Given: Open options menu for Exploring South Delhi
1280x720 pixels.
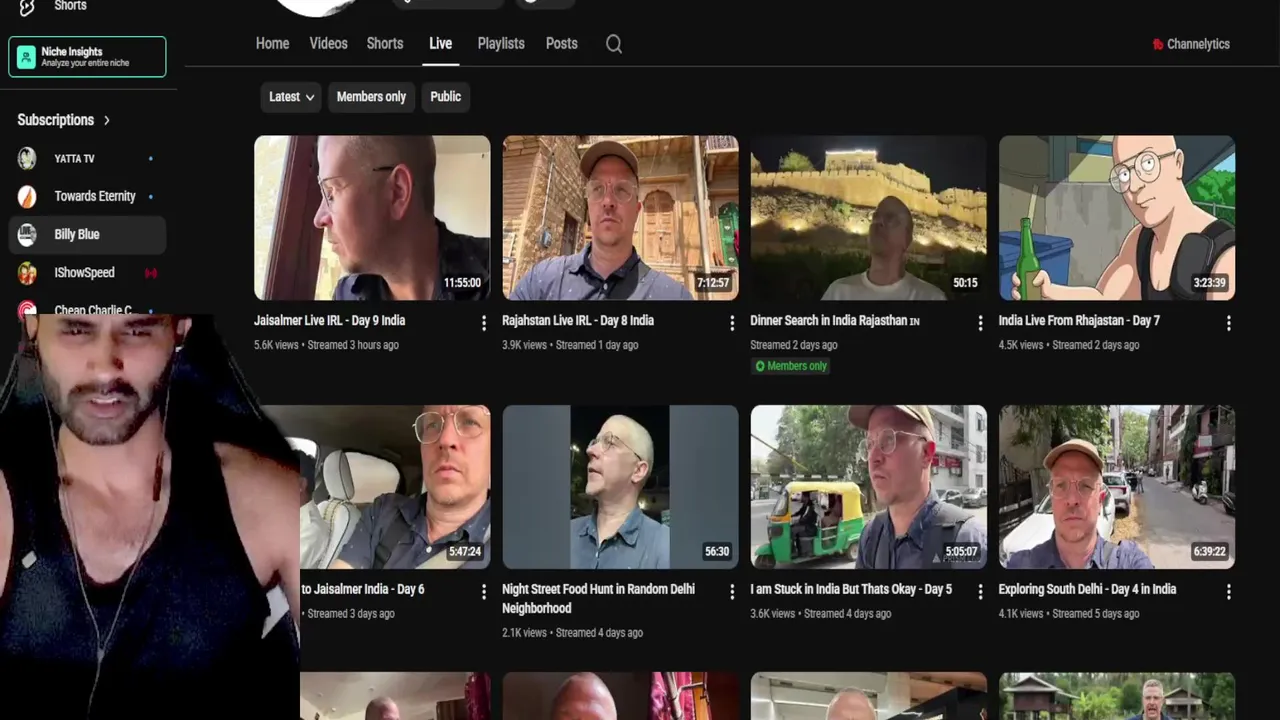Looking at the screenshot, I should [1228, 592].
